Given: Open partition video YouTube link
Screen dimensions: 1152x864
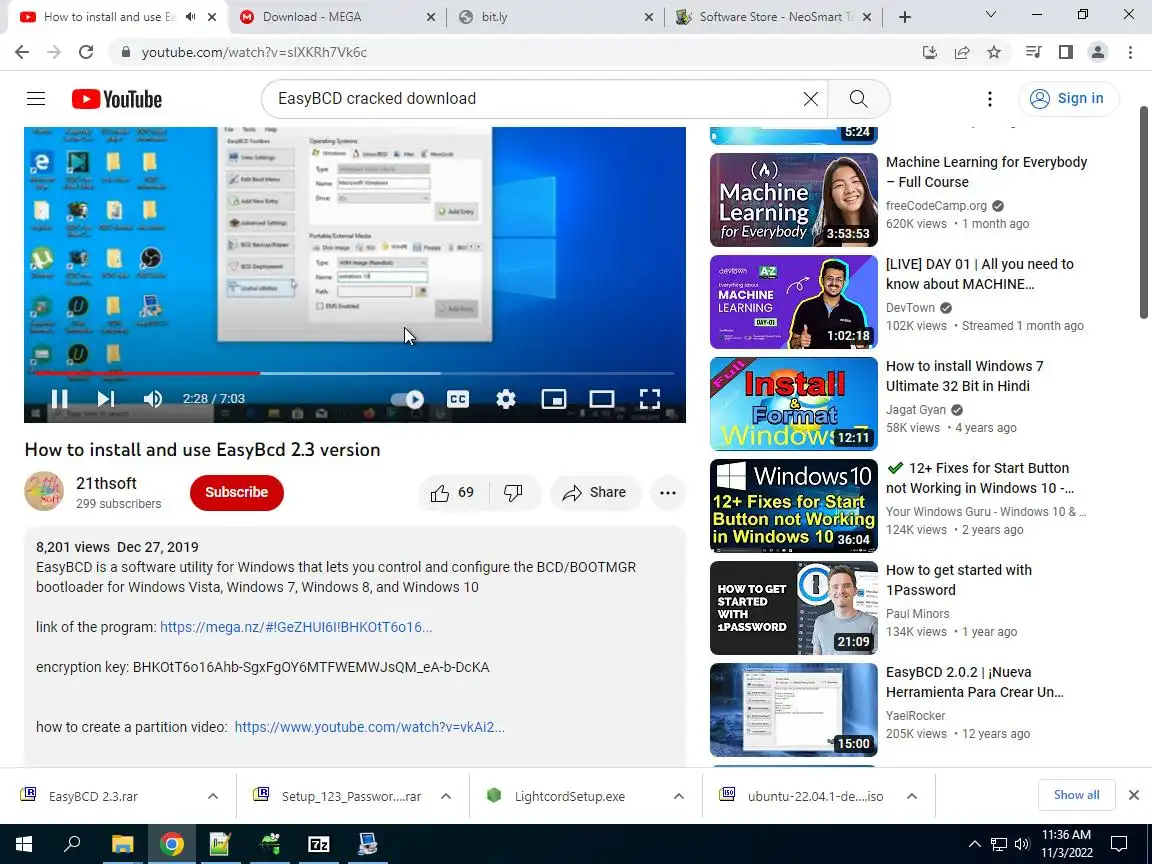Looking at the screenshot, I should tap(370, 727).
